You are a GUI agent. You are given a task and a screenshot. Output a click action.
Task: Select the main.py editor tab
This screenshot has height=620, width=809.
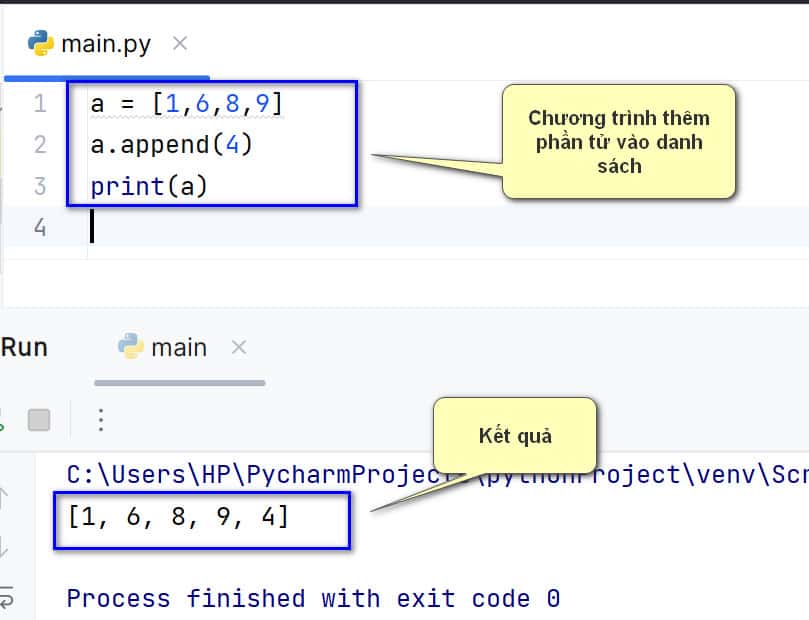coord(106,44)
